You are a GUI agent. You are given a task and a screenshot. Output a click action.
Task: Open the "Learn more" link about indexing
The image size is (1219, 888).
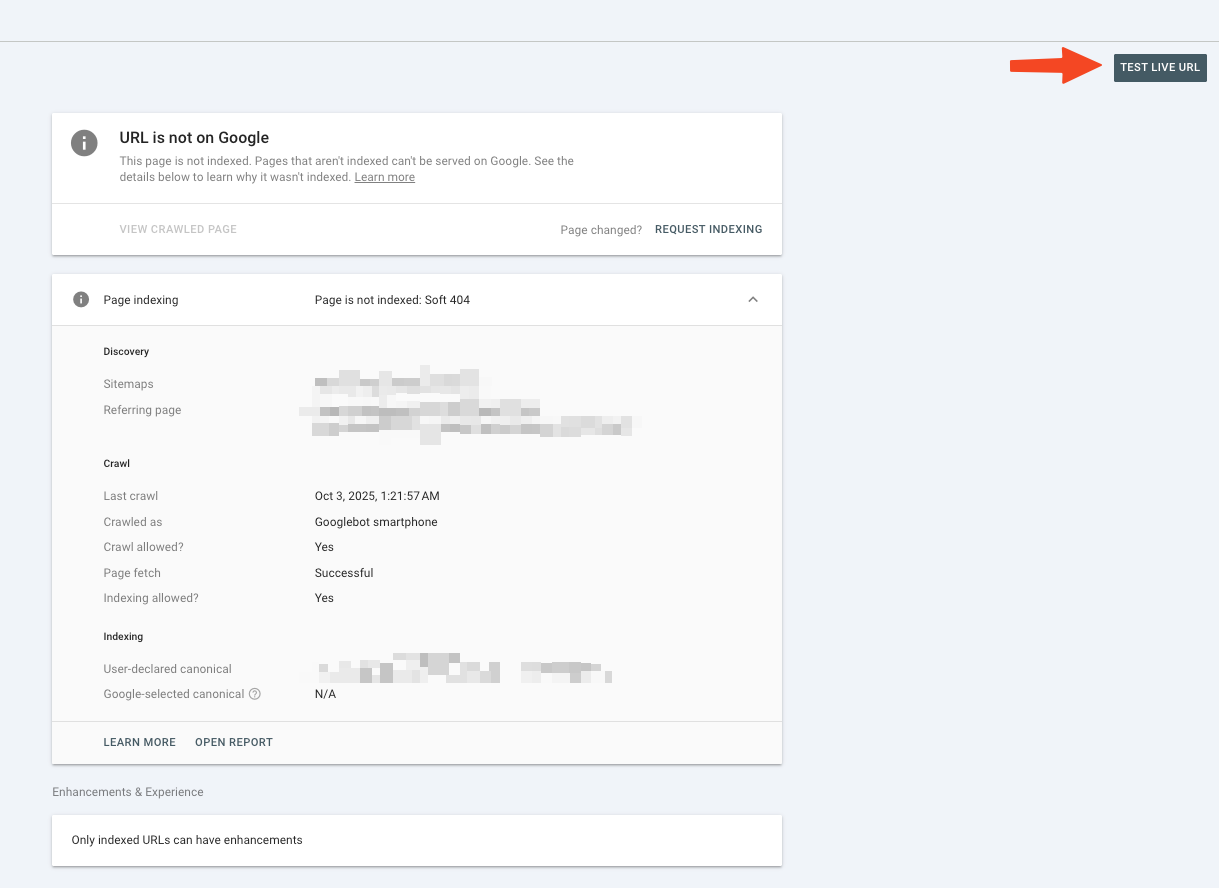click(384, 177)
